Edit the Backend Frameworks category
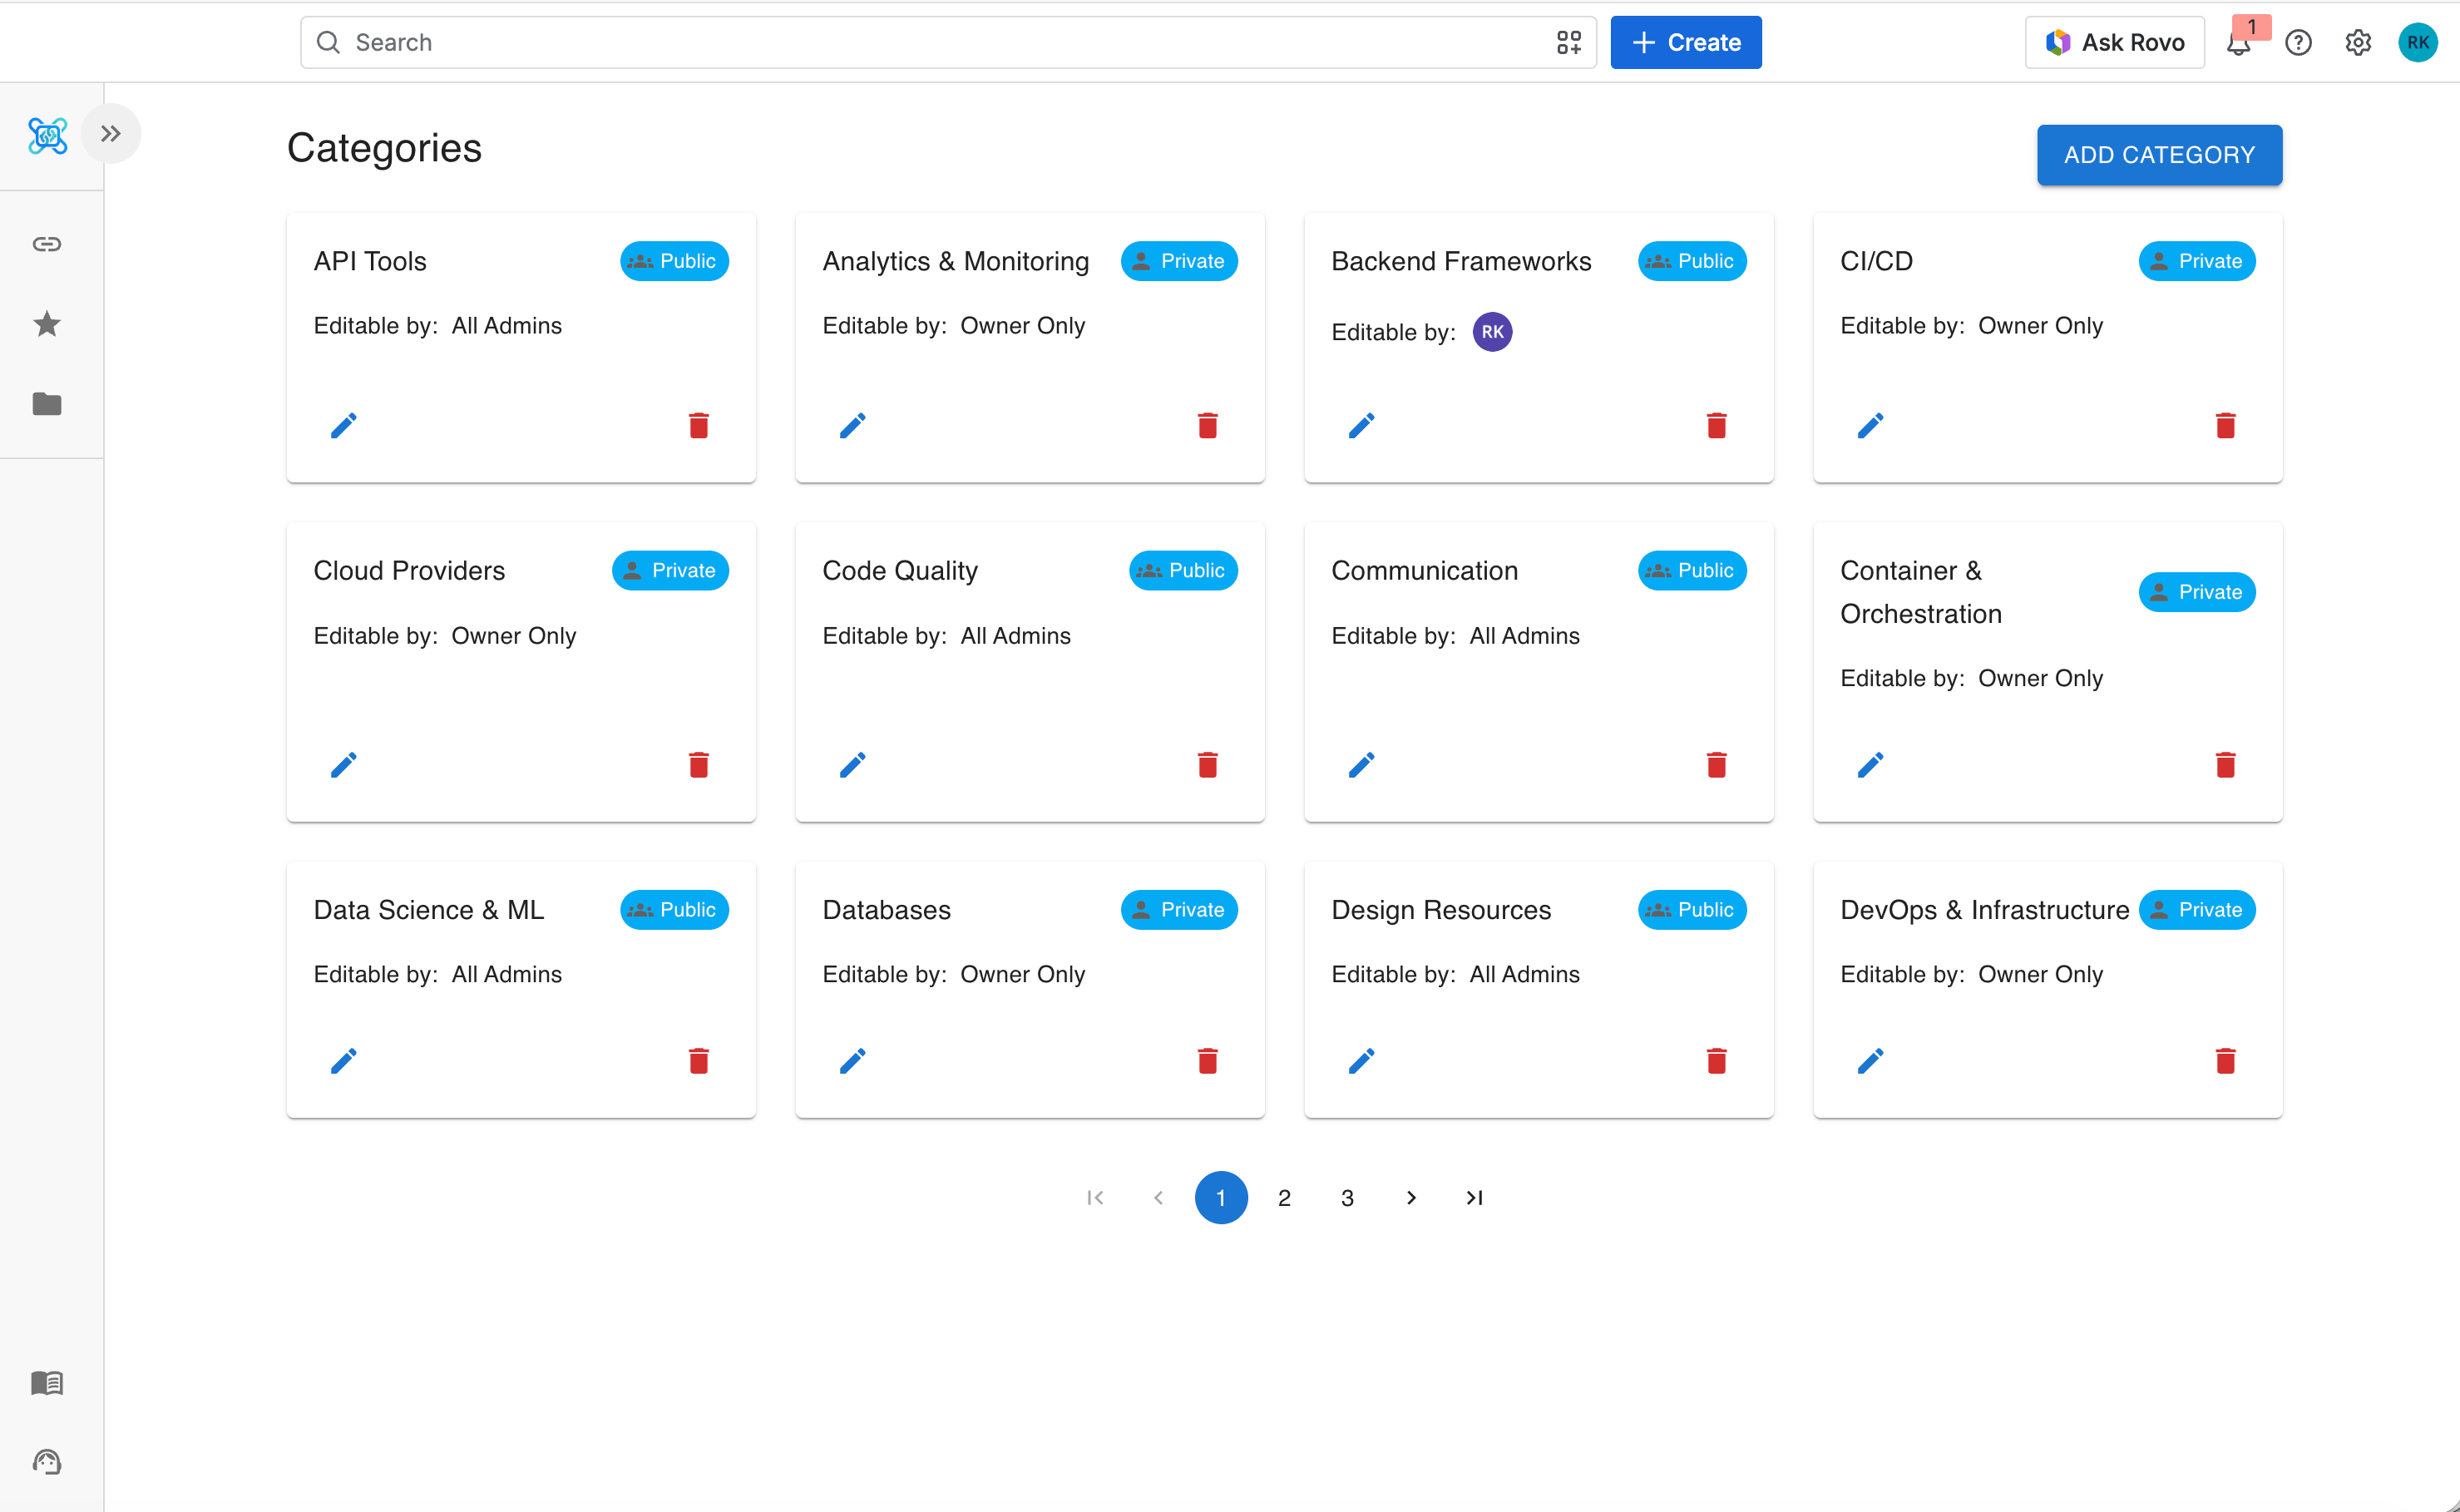Viewport: 2460px width, 1512px height. point(1361,426)
